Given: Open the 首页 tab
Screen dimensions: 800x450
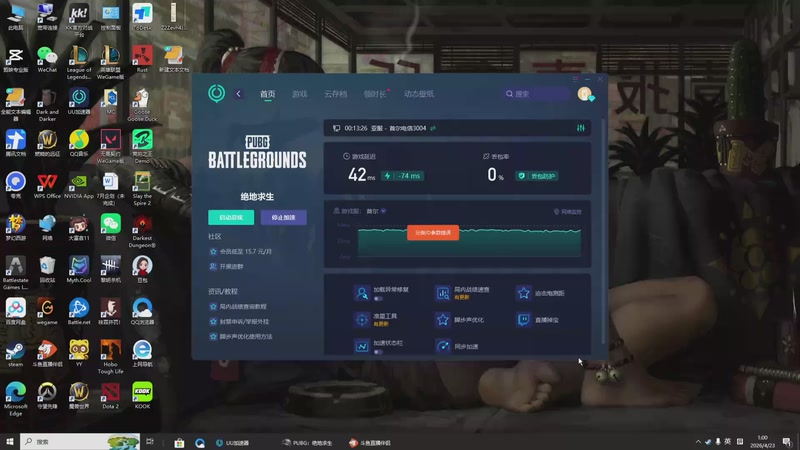Looking at the screenshot, I should (x=267, y=94).
